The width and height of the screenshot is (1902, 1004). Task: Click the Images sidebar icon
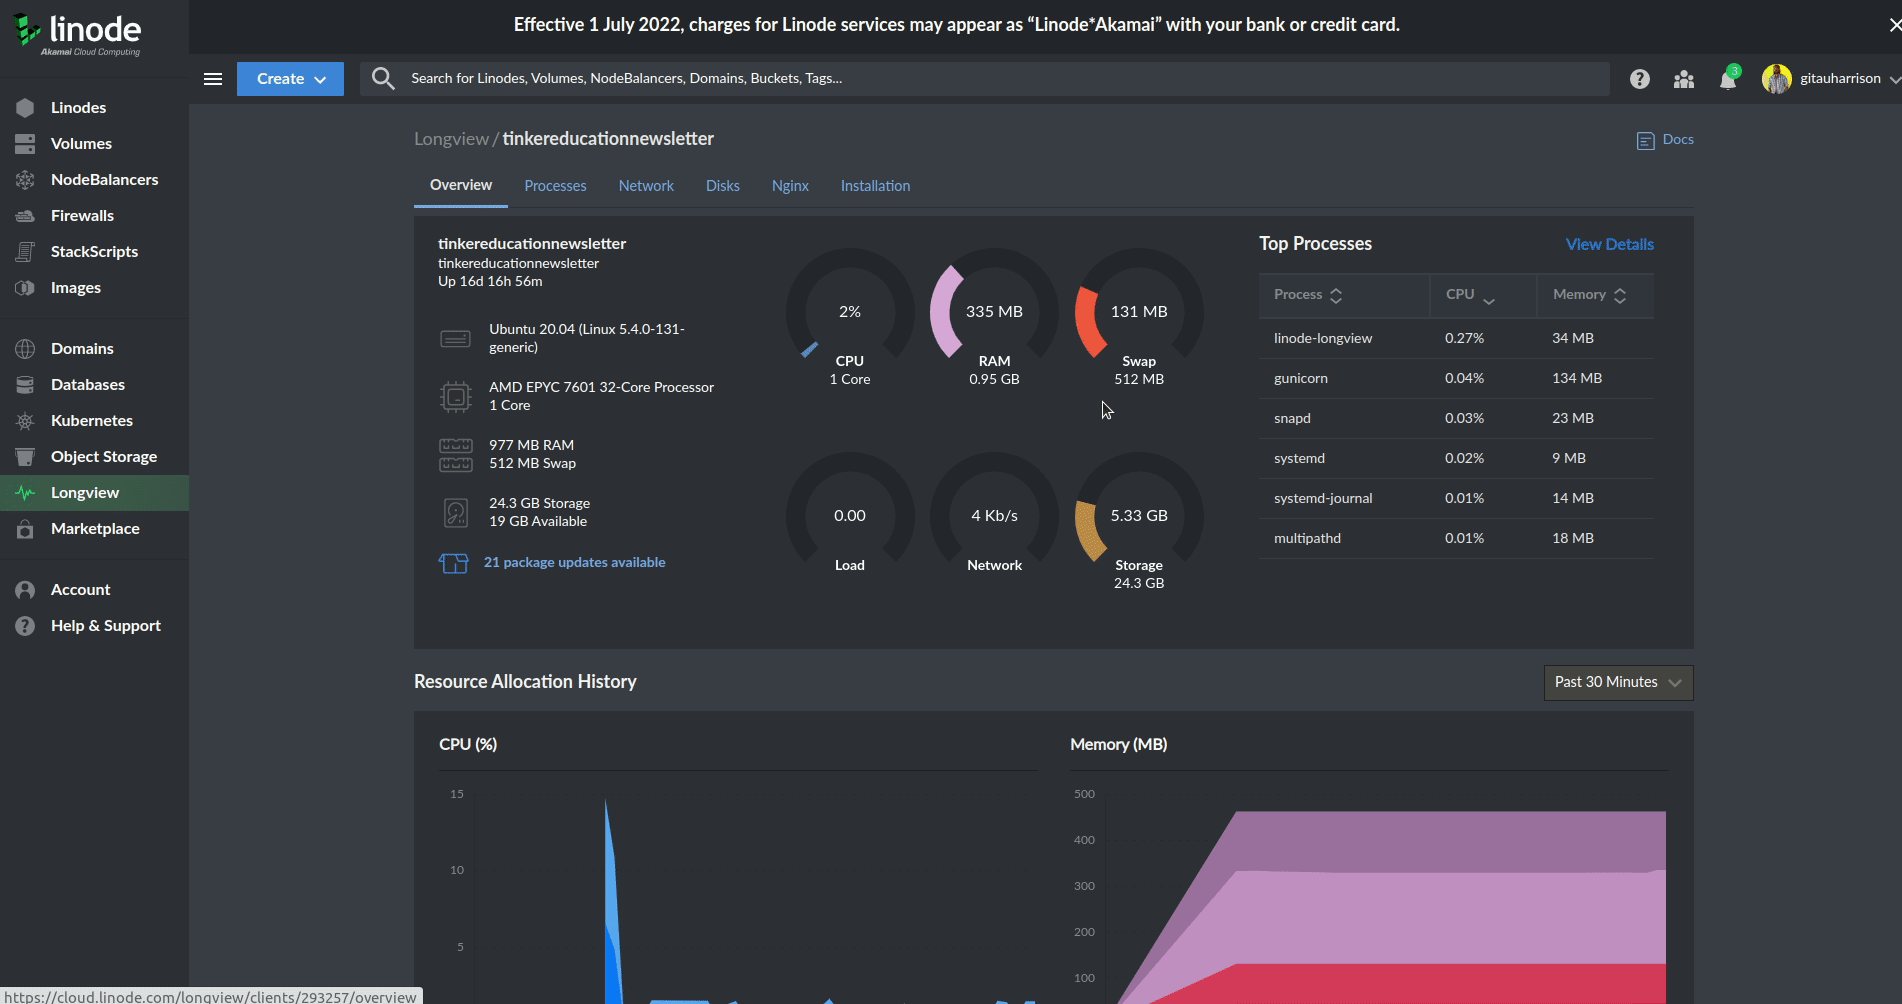click(x=25, y=288)
